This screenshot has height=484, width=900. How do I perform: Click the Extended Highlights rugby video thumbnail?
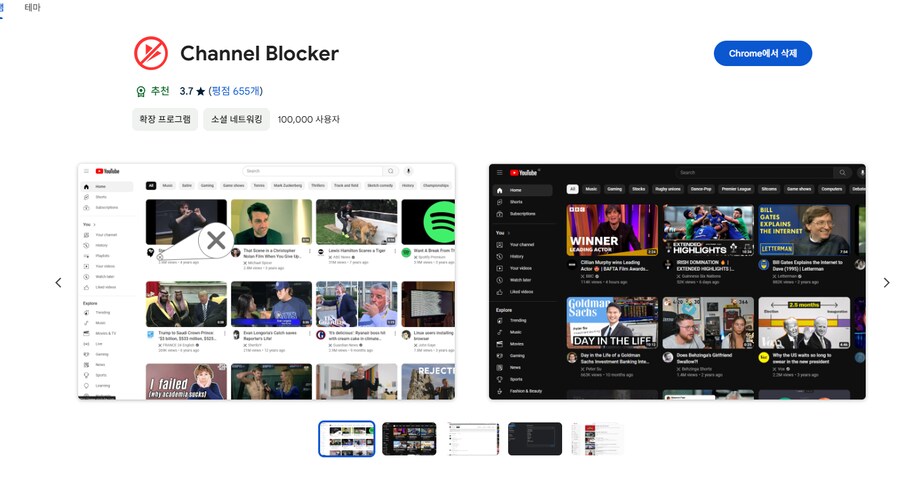[x=708, y=230]
